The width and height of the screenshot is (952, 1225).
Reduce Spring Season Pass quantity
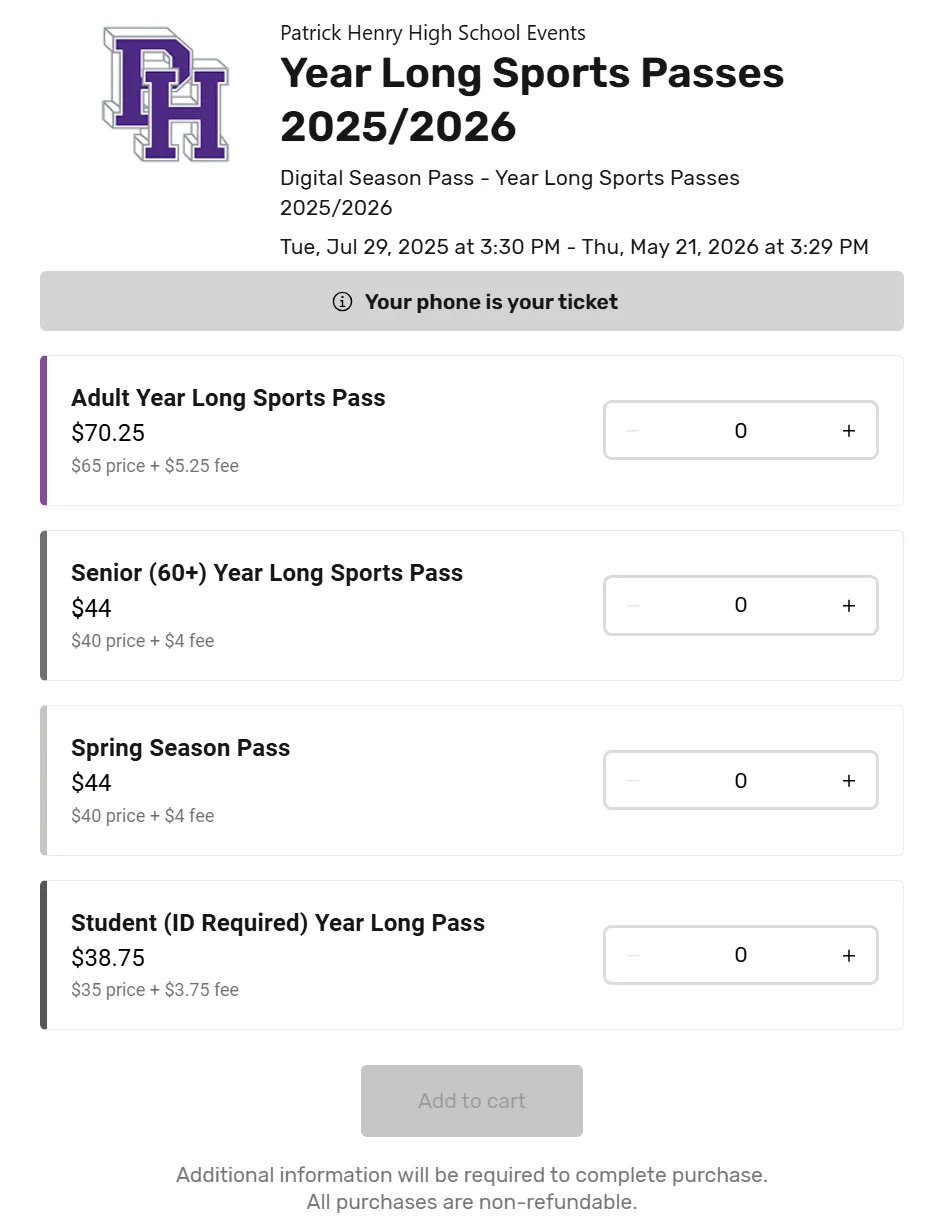pyautogui.click(x=632, y=781)
